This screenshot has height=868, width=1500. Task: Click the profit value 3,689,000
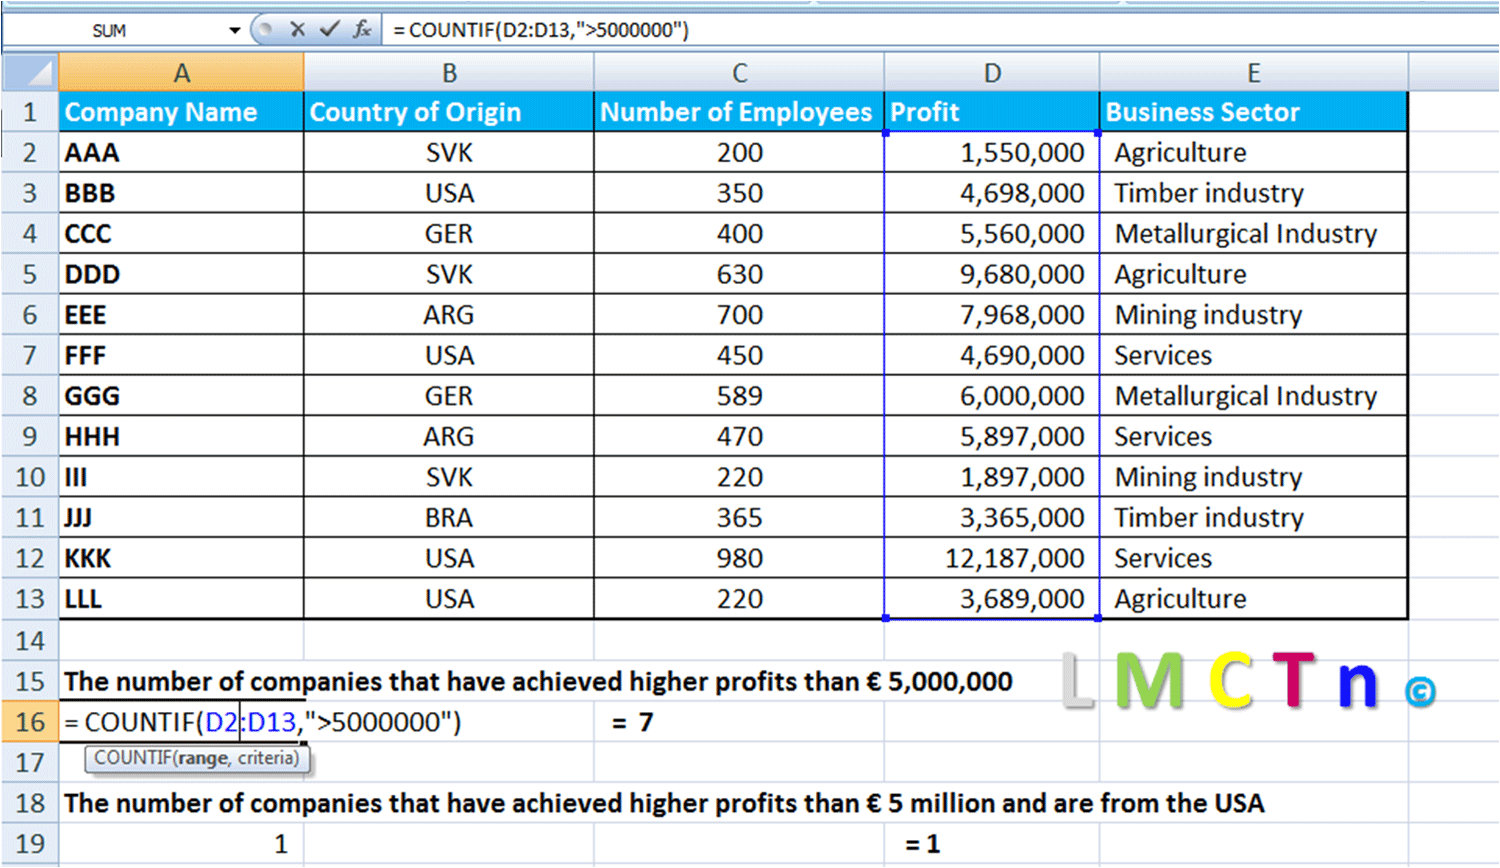992,598
